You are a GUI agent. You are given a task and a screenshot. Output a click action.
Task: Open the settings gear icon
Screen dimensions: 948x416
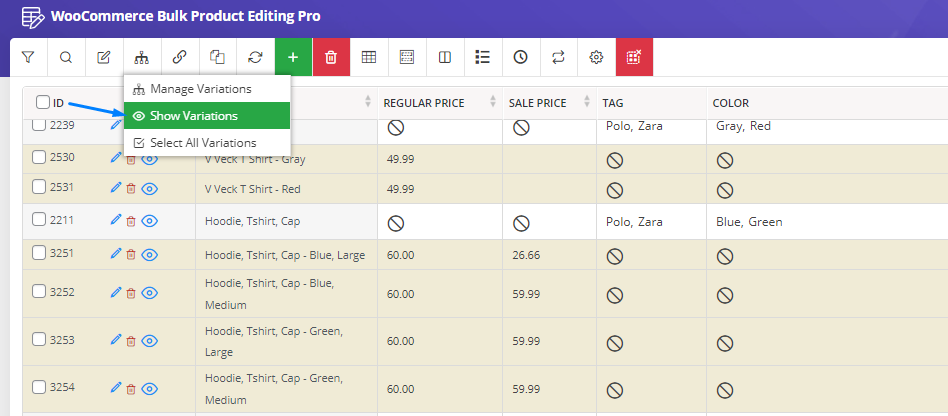point(596,57)
